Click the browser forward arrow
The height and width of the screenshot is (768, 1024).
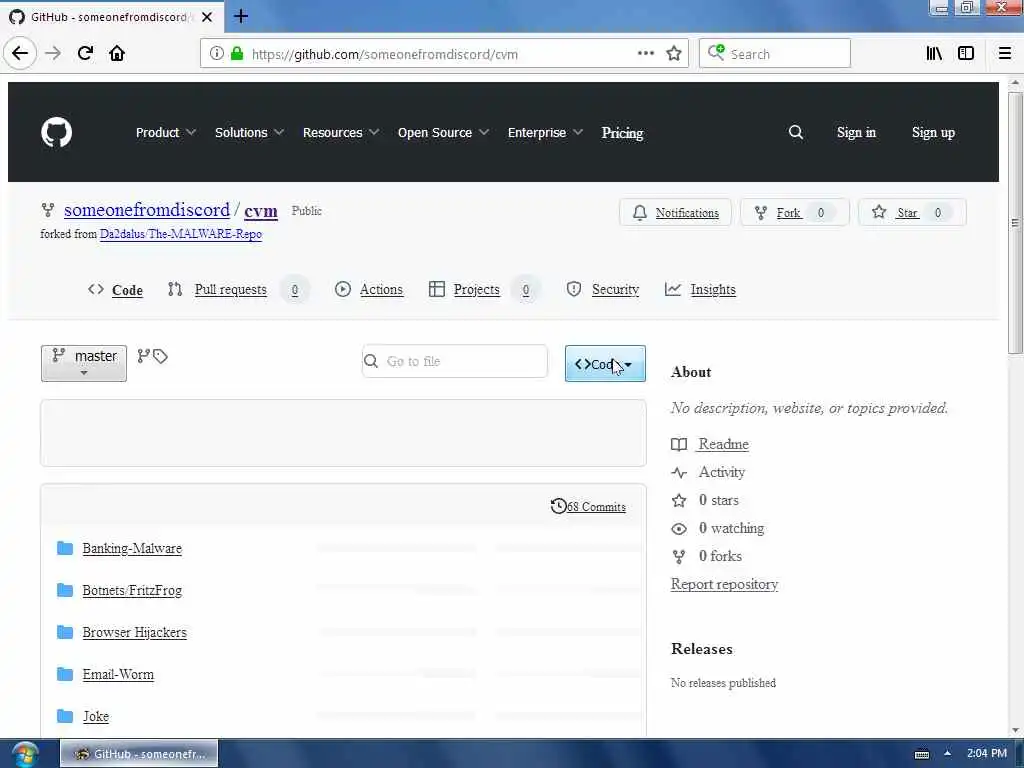click(x=53, y=53)
